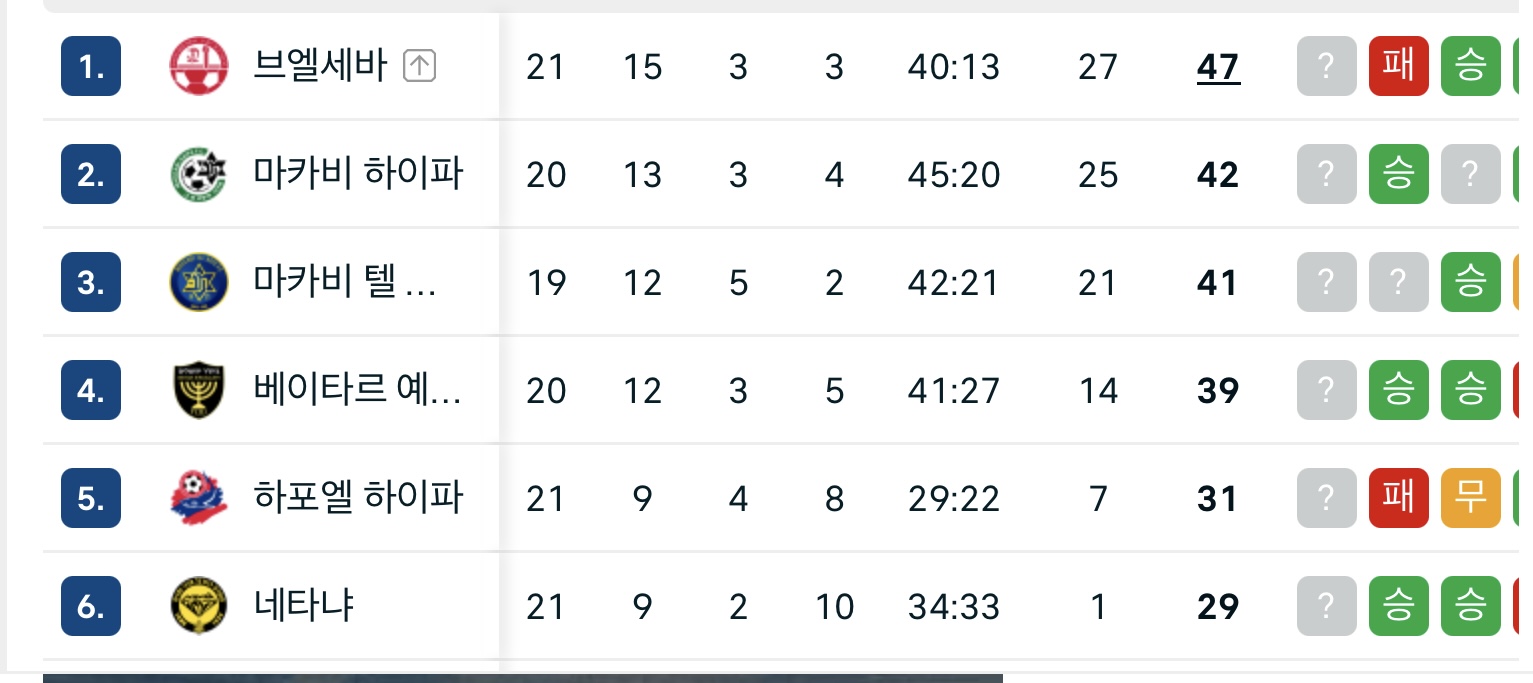Open the 네타냐 team link

click(x=305, y=606)
